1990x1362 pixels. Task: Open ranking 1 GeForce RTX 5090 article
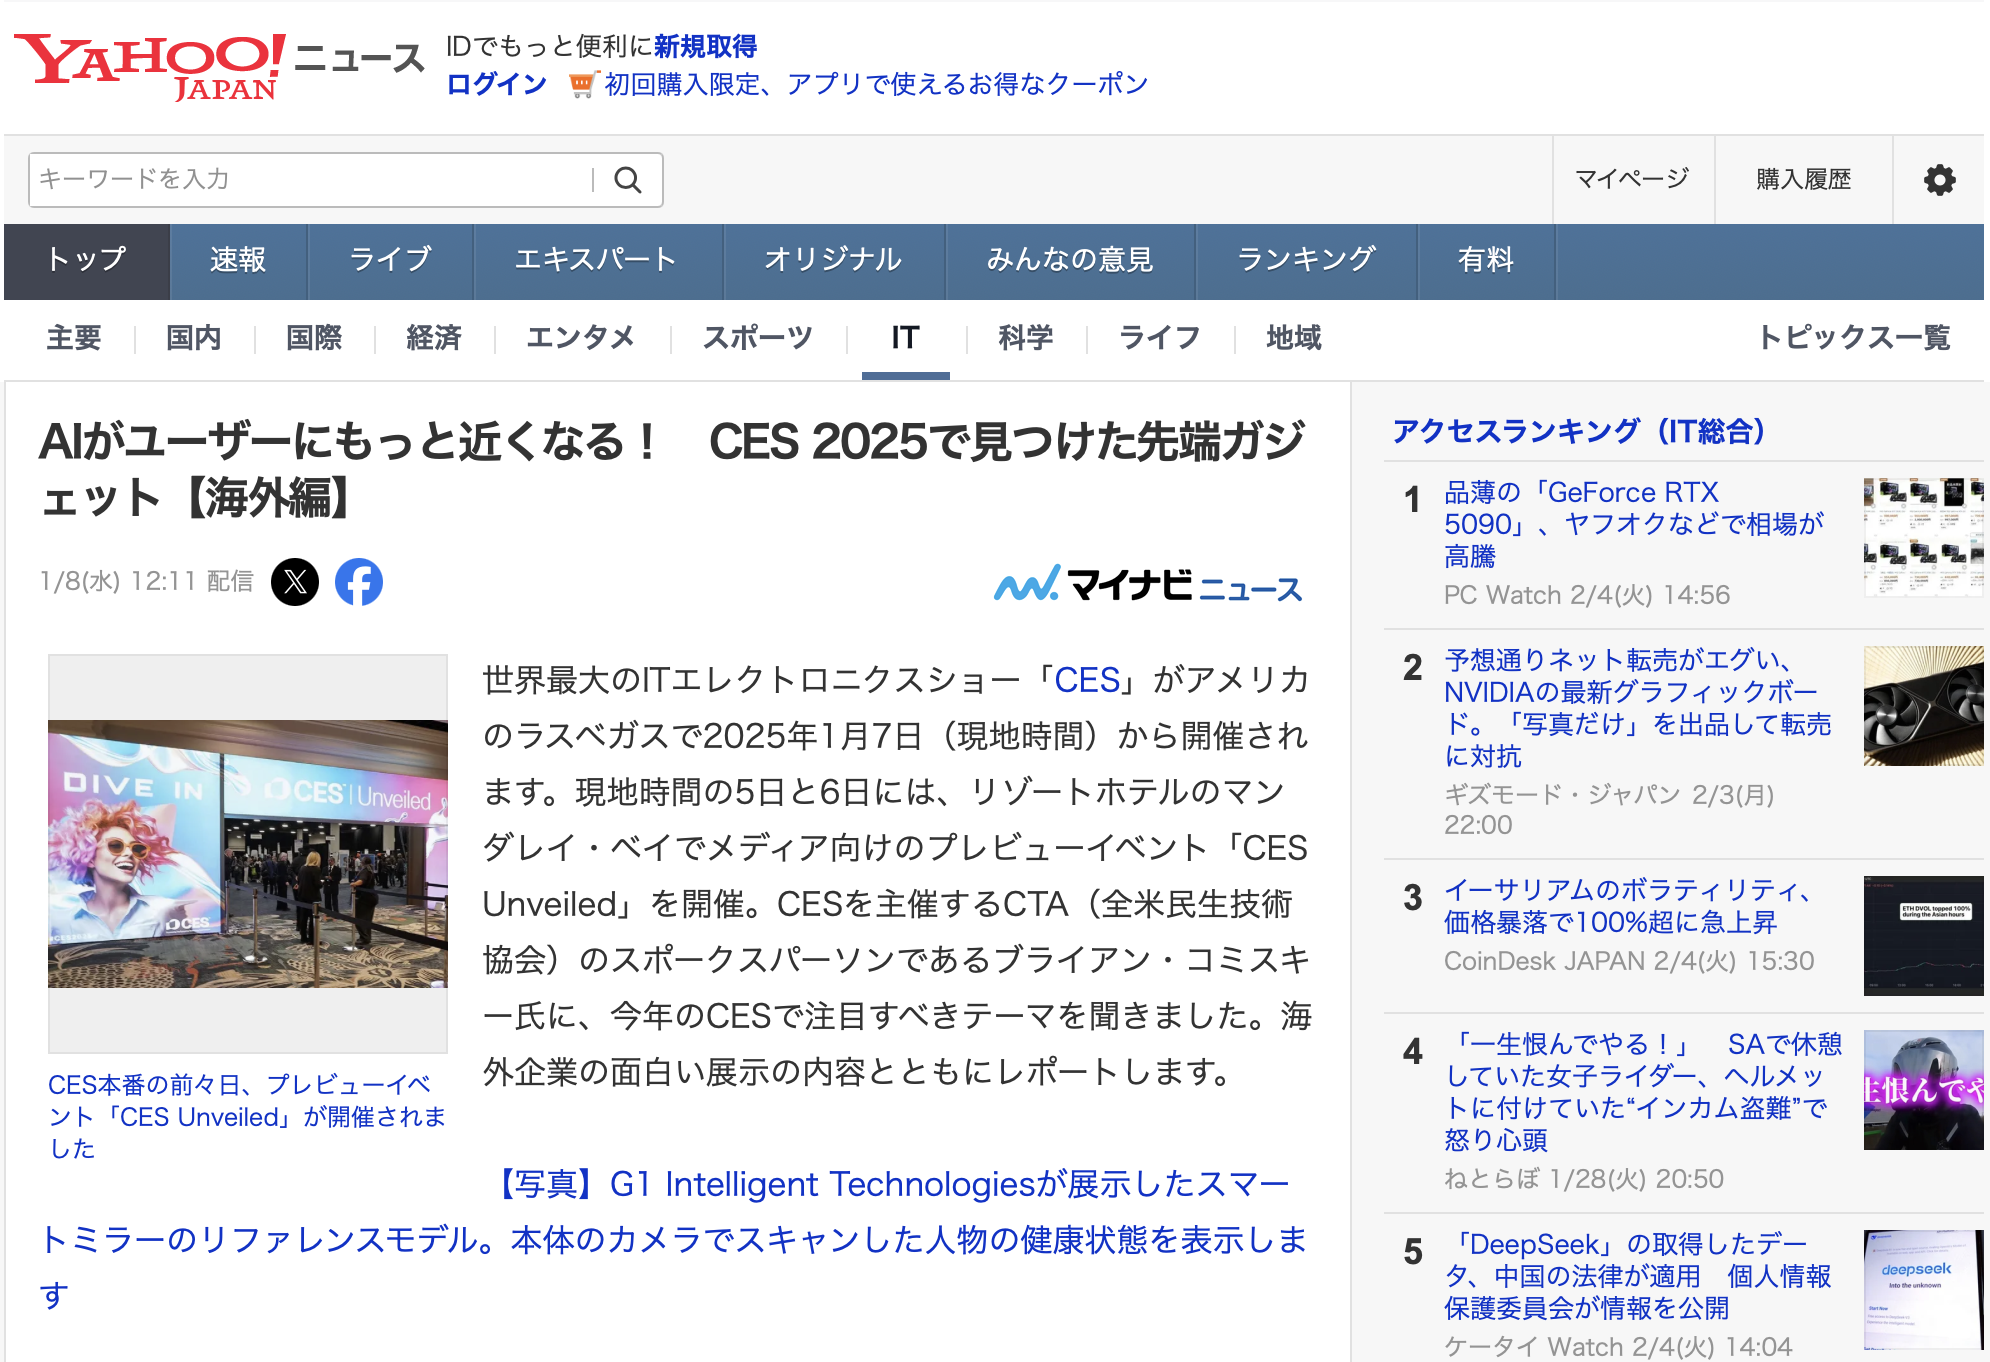click(x=1634, y=524)
